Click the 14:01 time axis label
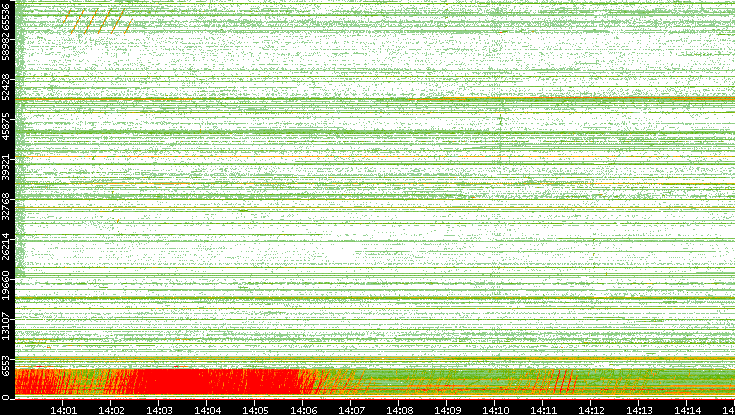Viewport: 735px width, 415px height. tap(63, 411)
